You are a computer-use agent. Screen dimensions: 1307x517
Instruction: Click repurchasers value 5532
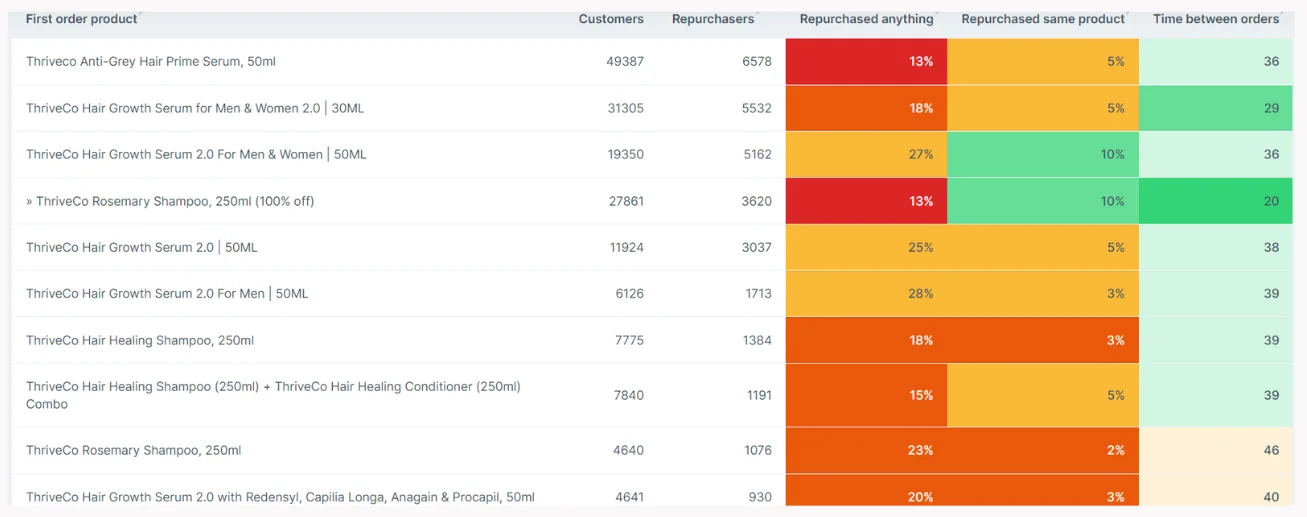[x=756, y=108]
